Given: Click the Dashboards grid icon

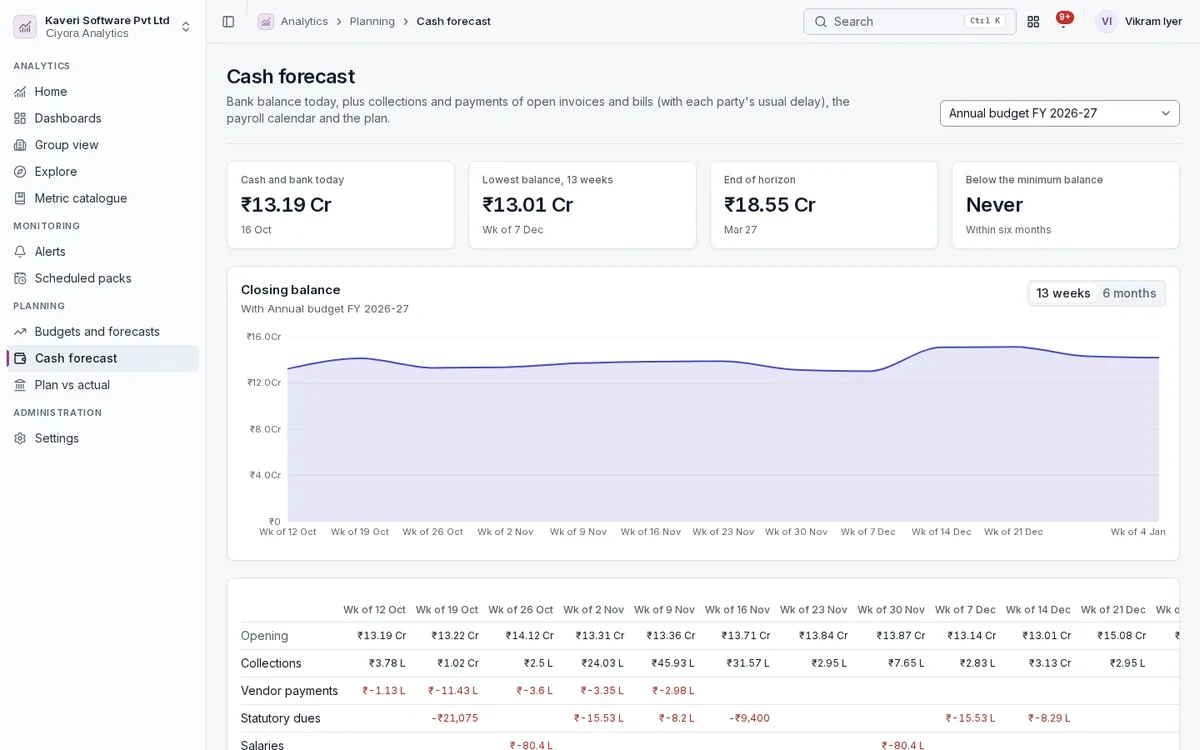Looking at the screenshot, I should pyautogui.click(x=20, y=118).
